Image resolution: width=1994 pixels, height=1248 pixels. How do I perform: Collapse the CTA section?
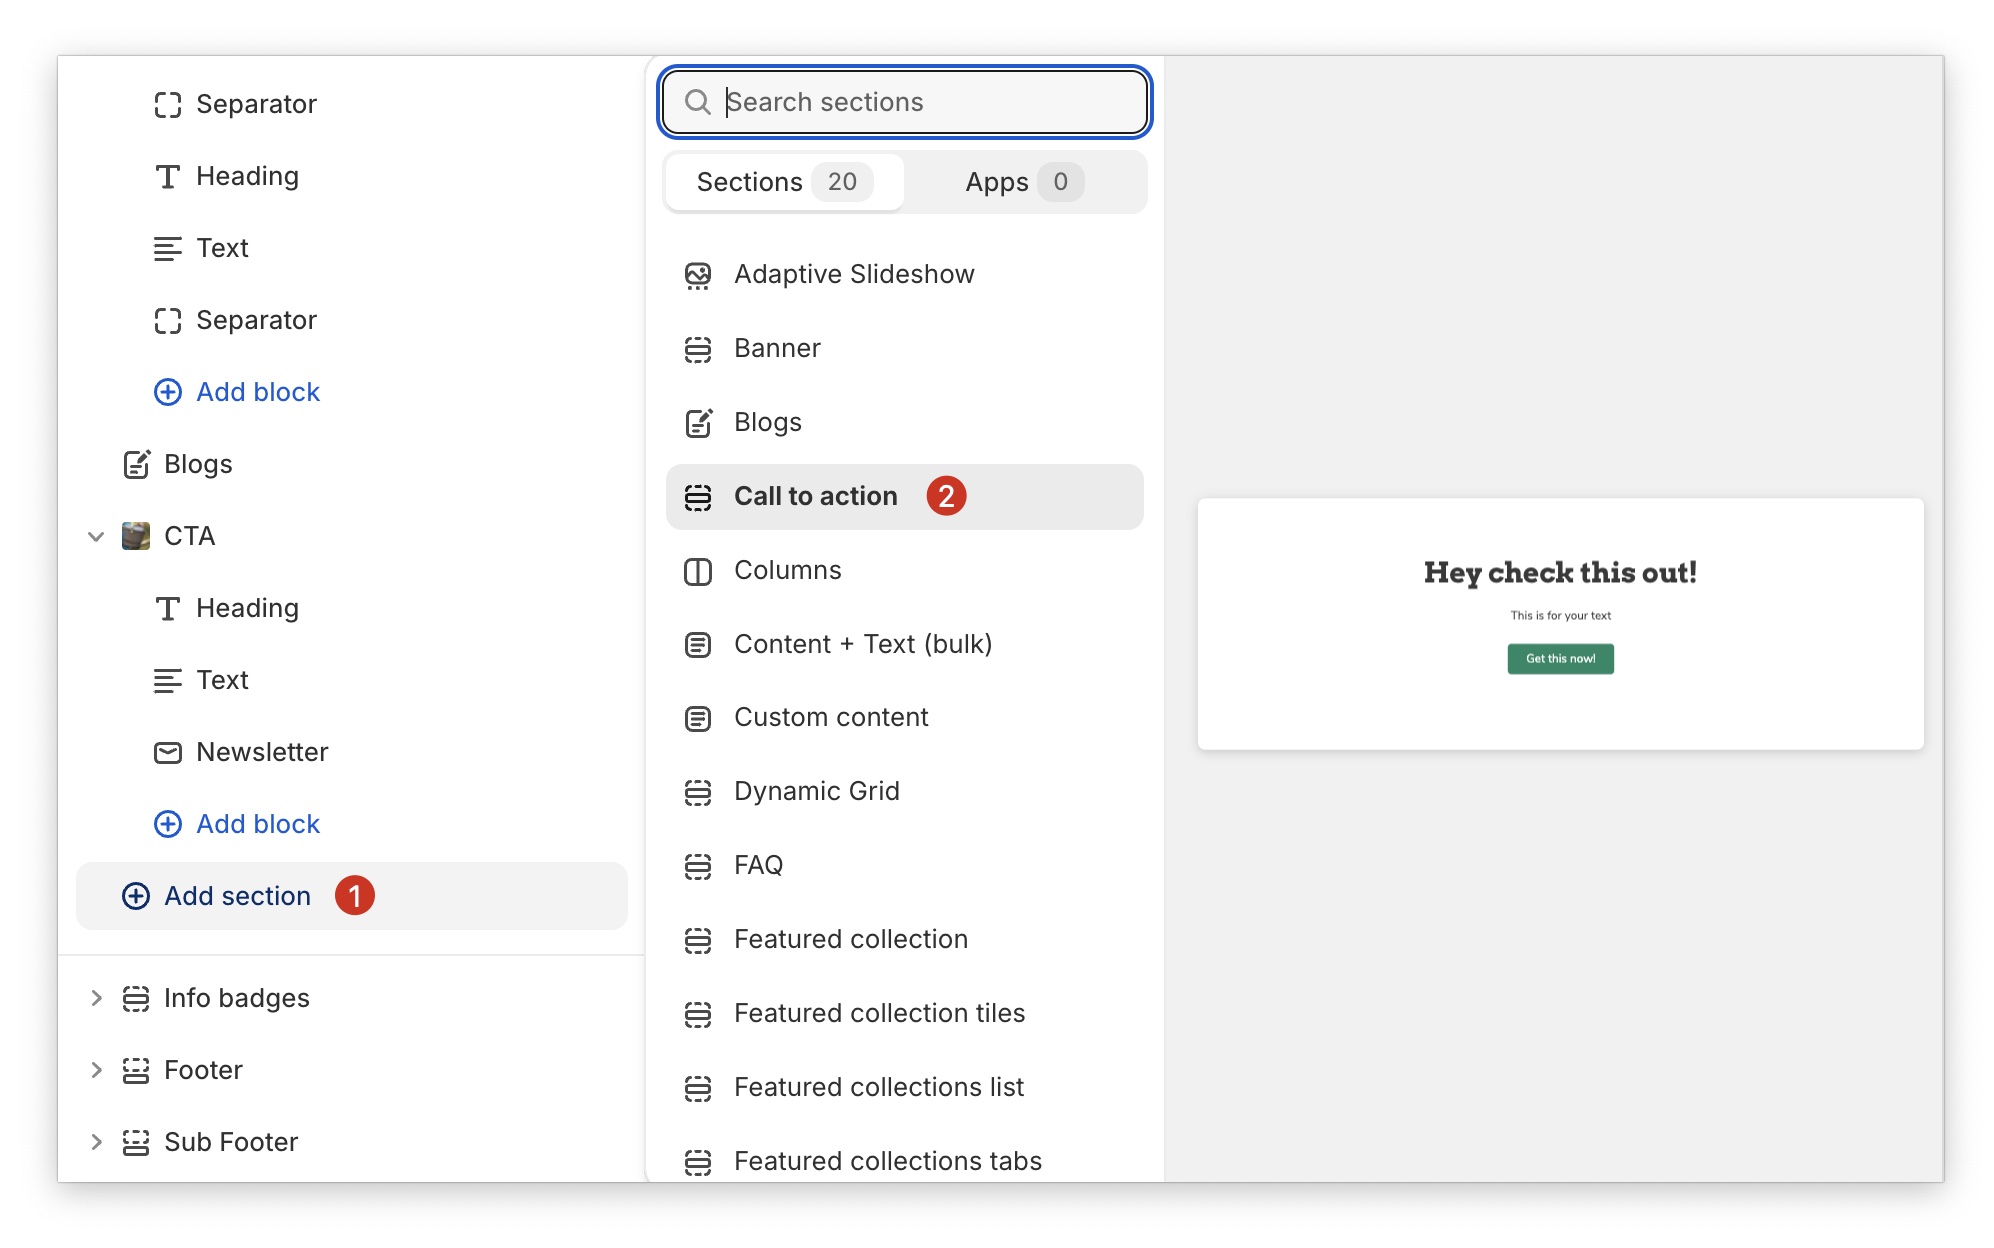96,536
